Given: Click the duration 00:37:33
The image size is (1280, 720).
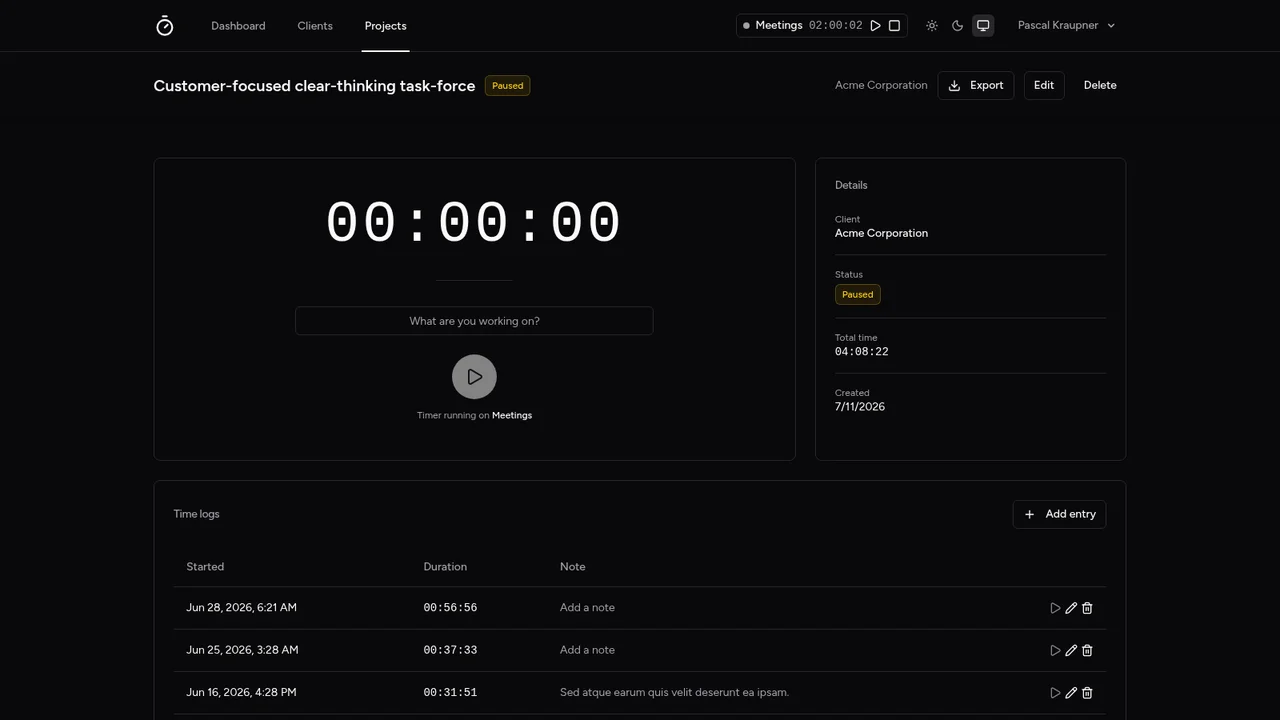Looking at the screenshot, I should coord(450,650).
